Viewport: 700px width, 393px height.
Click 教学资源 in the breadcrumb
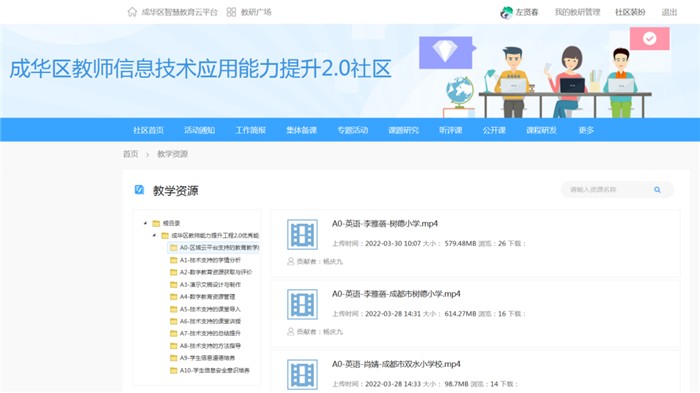point(172,154)
